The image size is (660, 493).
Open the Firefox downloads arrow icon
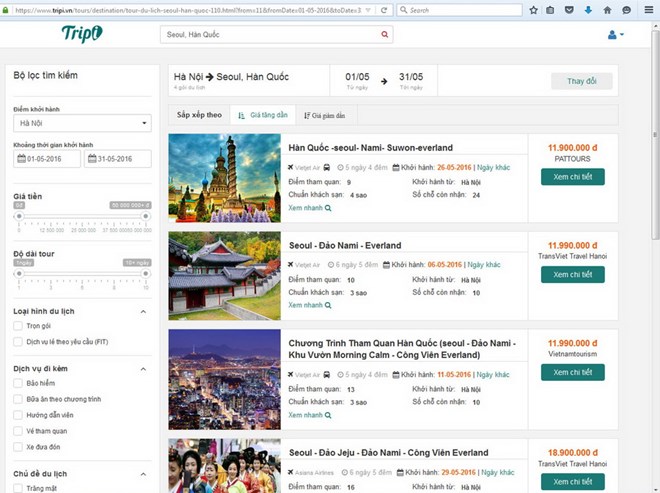pyautogui.click(x=588, y=10)
